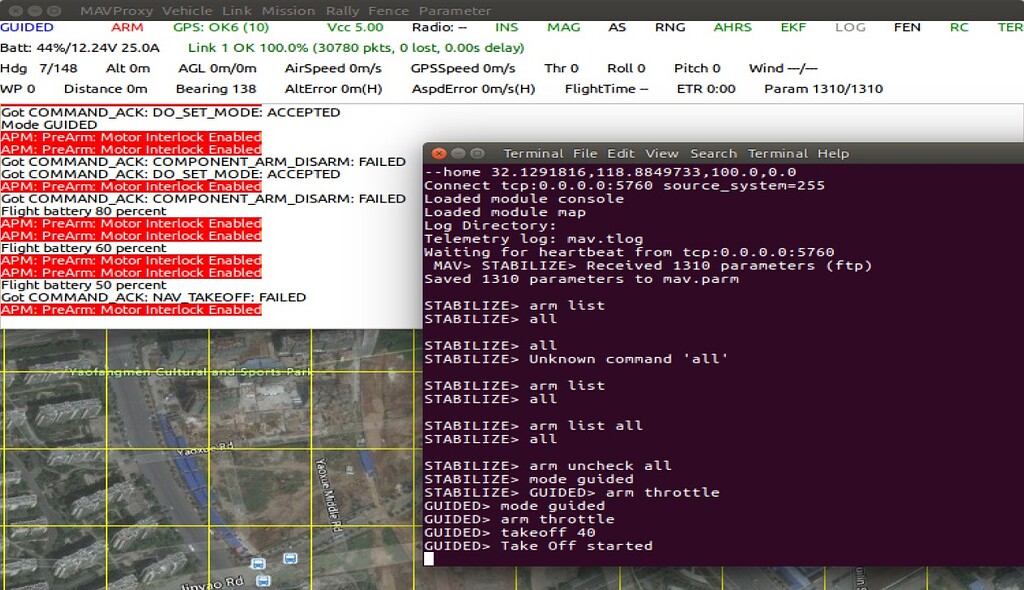The height and width of the screenshot is (590, 1024).
Task: Open the Rally menu
Action: pos(343,11)
